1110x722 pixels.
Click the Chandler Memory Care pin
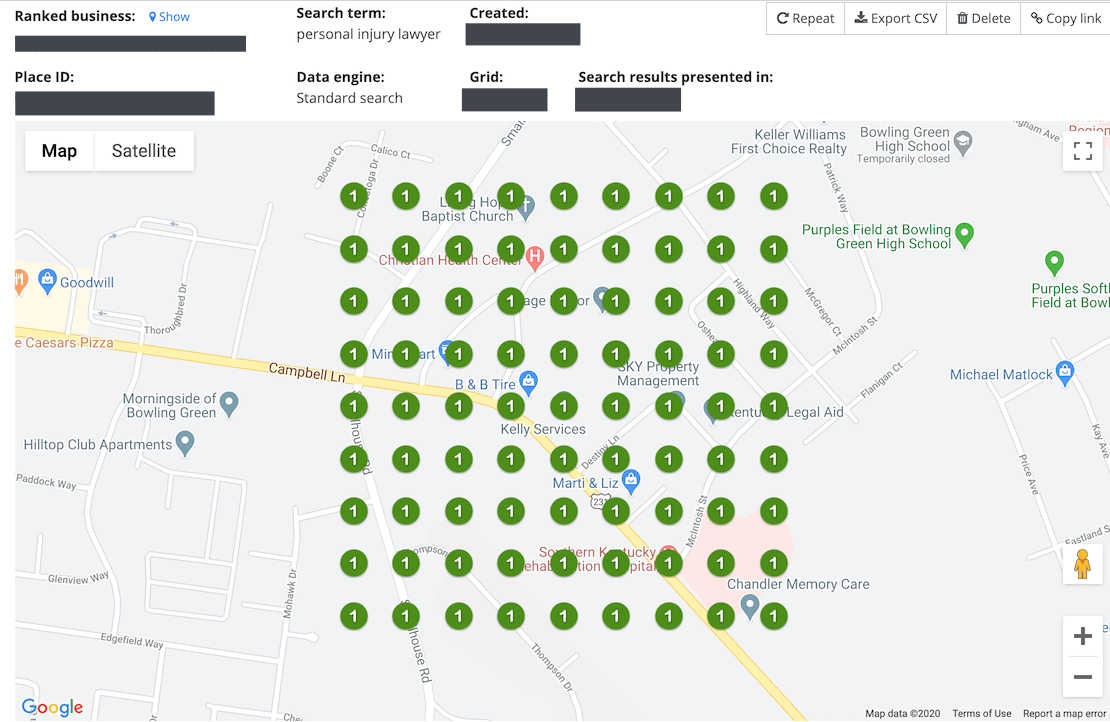(750, 606)
